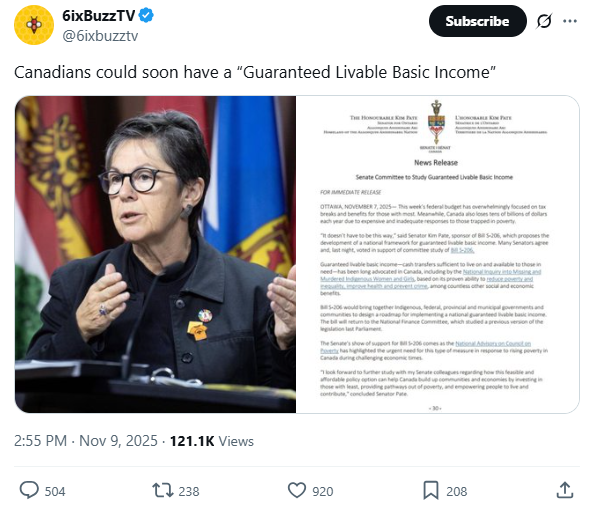Open the Senate news release image
The width and height of the screenshot is (591, 508).
point(438,254)
